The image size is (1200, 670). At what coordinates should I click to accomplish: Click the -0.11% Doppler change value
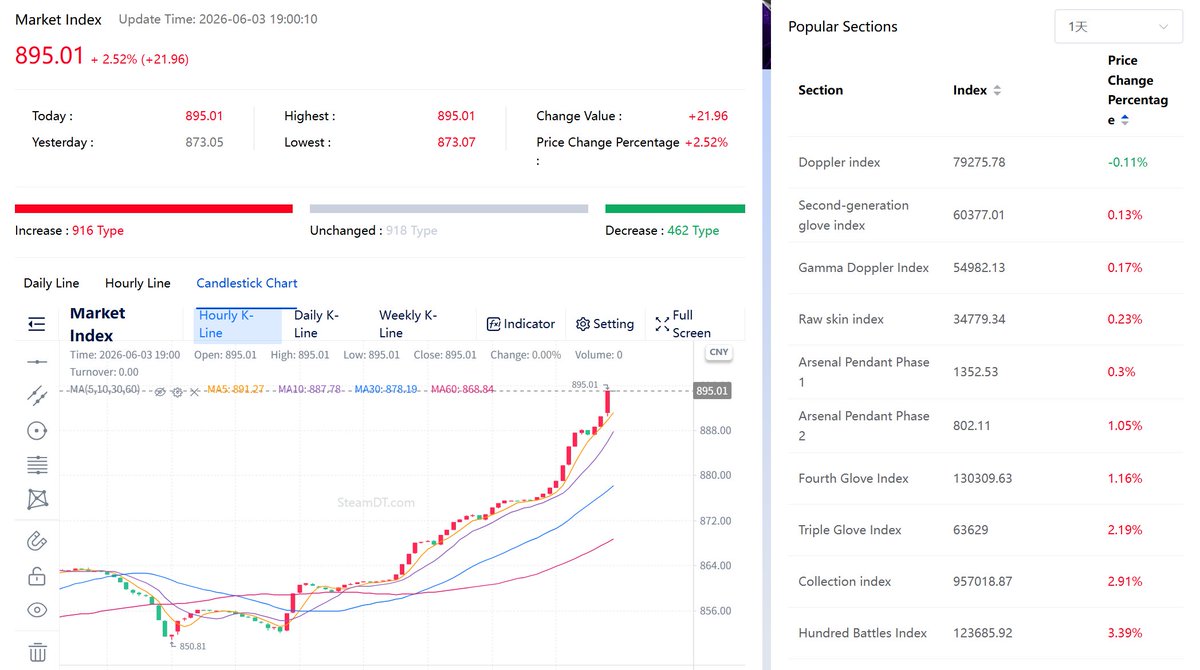1127,162
